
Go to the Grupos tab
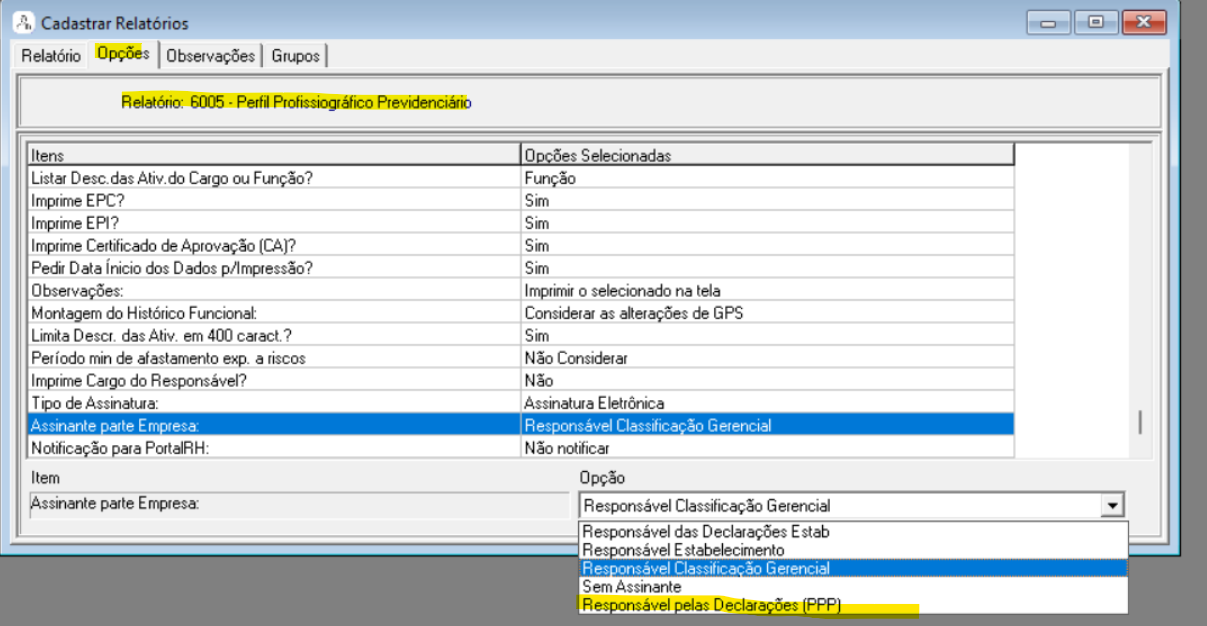295,56
